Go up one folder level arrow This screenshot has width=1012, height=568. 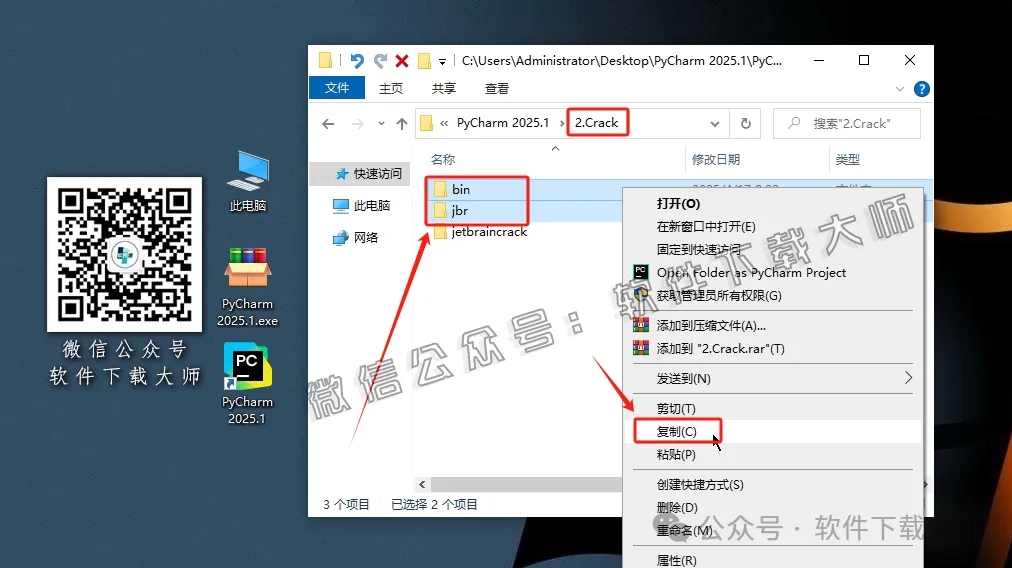coord(401,123)
